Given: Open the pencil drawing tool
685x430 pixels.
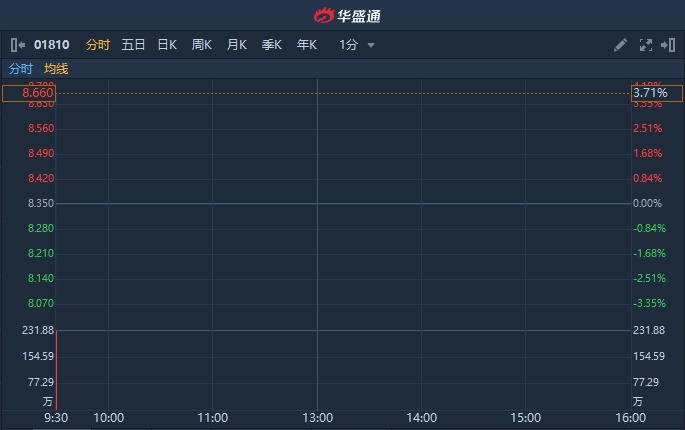Looking at the screenshot, I should point(620,45).
